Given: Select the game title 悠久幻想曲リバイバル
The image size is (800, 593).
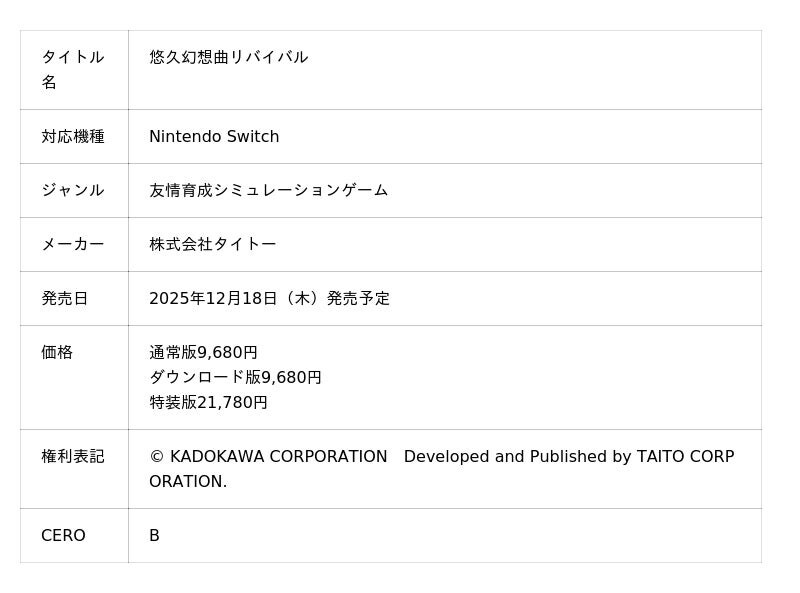Looking at the screenshot, I should (x=228, y=57).
